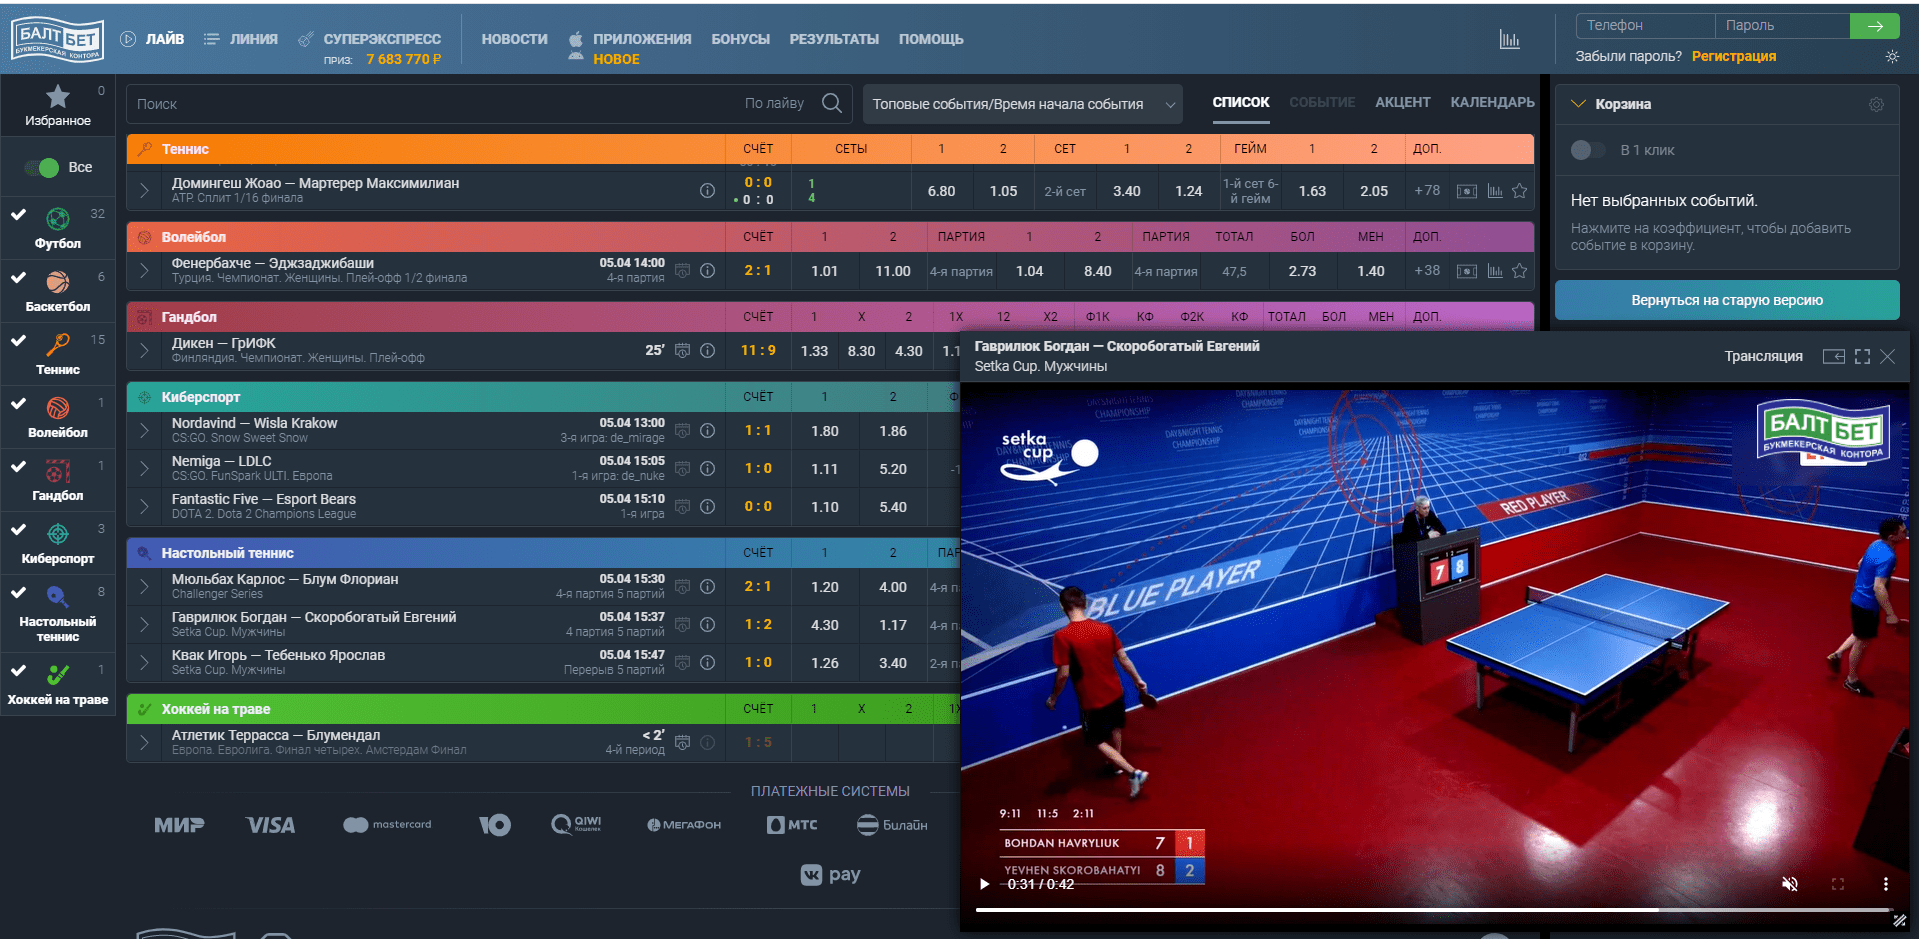The height and width of the screenshot is (939, 1919).
Task: Open the statistics chart icon in header
Action: click(1509, 40)
